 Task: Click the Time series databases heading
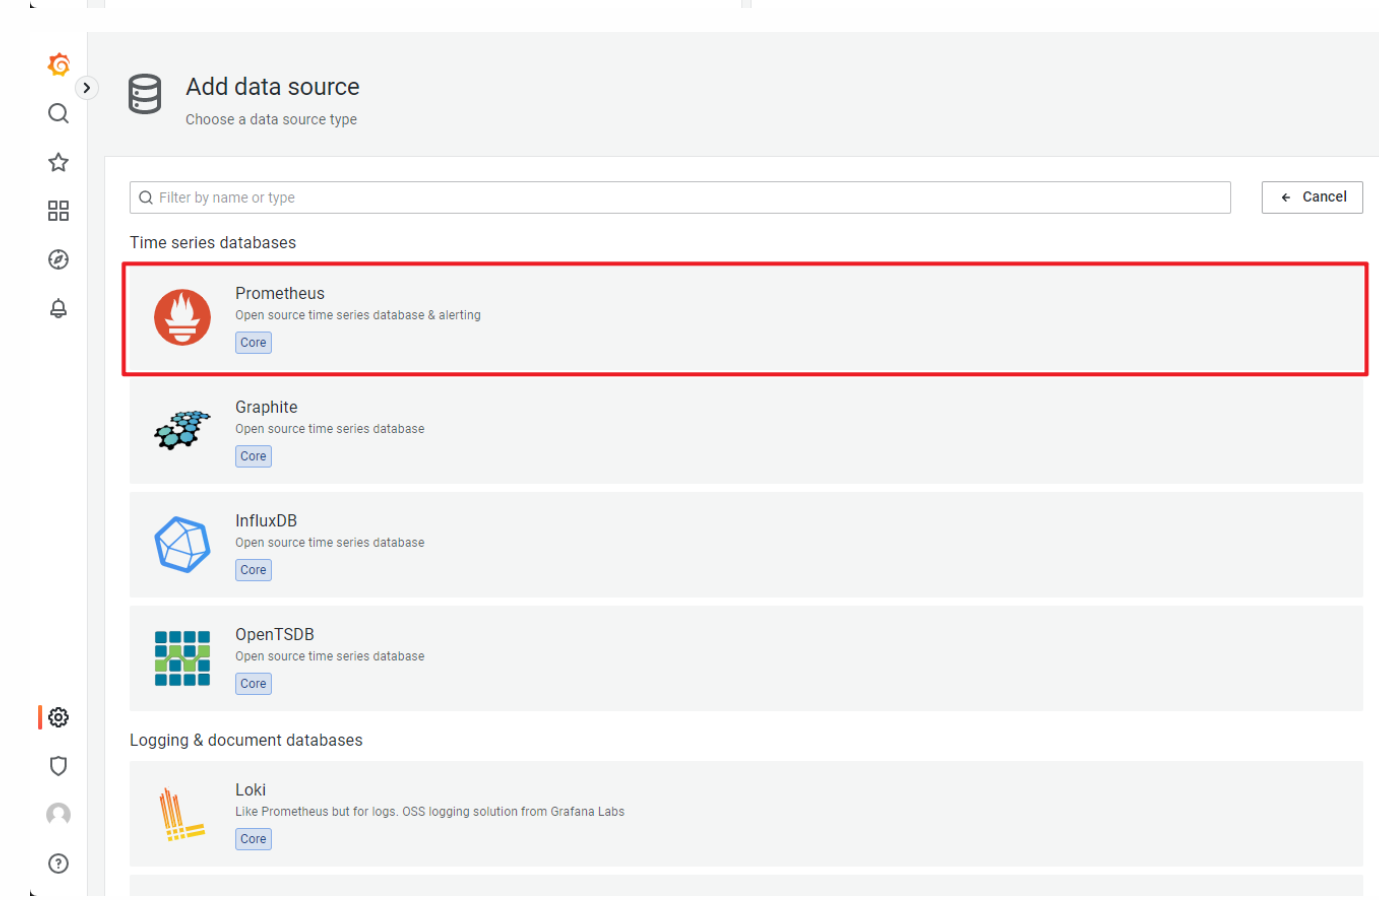click(x=213, y=243)
